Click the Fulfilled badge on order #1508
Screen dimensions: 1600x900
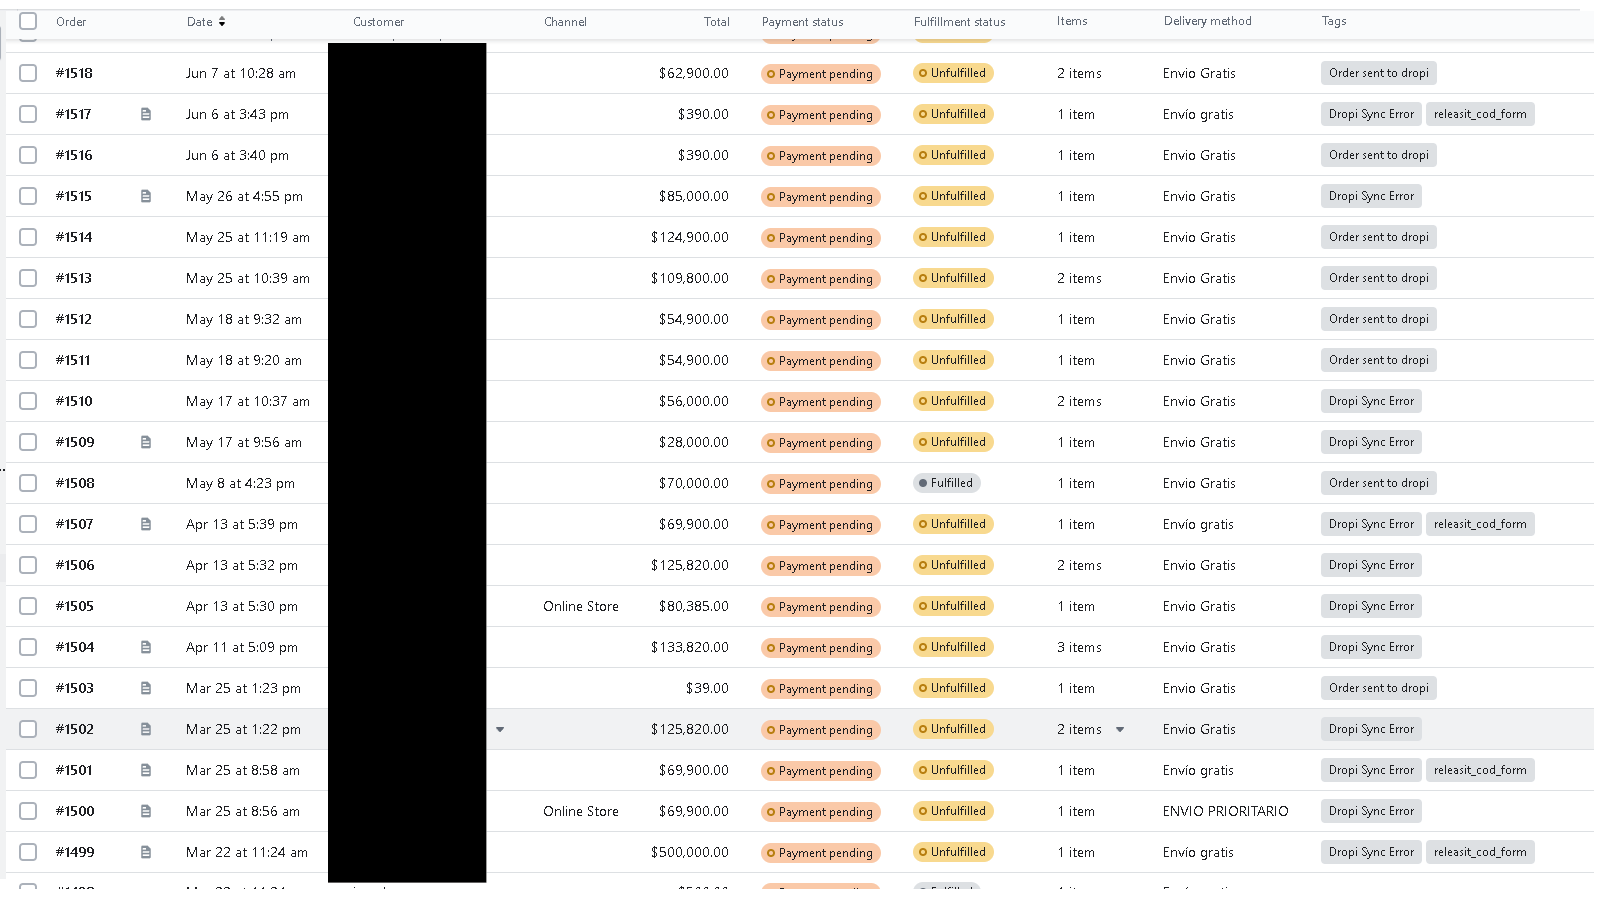945,483
